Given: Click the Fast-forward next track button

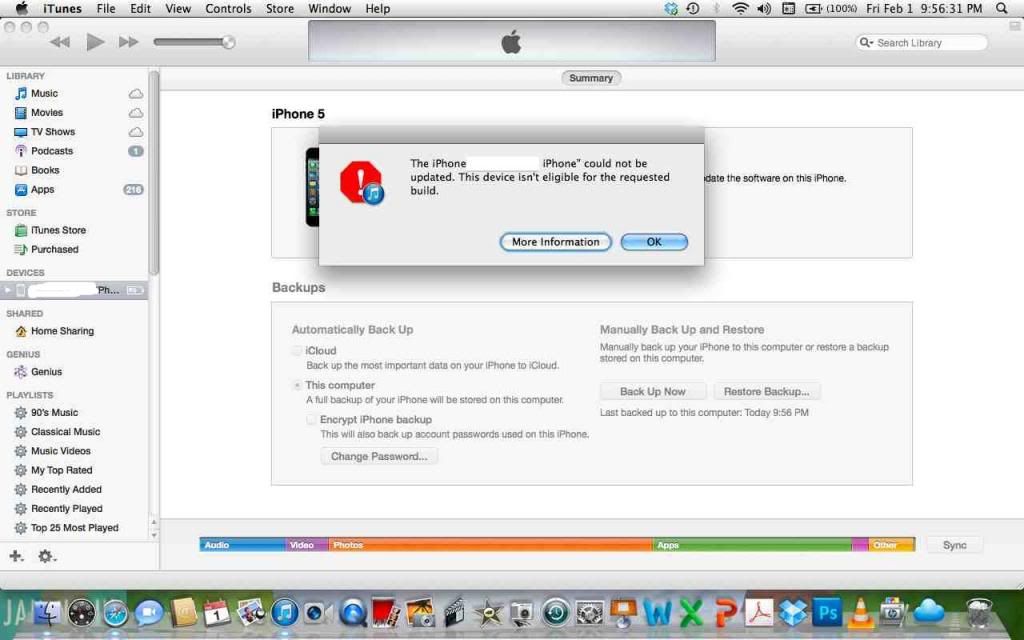Looking at the screenshot, I should click(129, 42).
